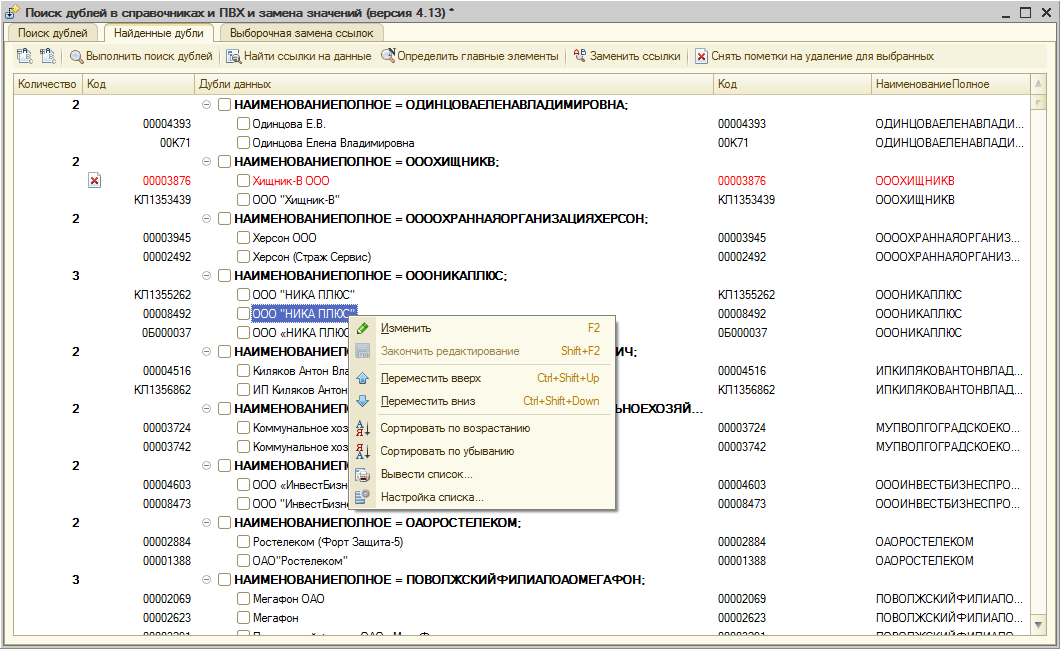Image resolution: width=1060 pixels, height=649 pixels.
Task: Click application icon in the title bar
Action: (x=11, y=12)
